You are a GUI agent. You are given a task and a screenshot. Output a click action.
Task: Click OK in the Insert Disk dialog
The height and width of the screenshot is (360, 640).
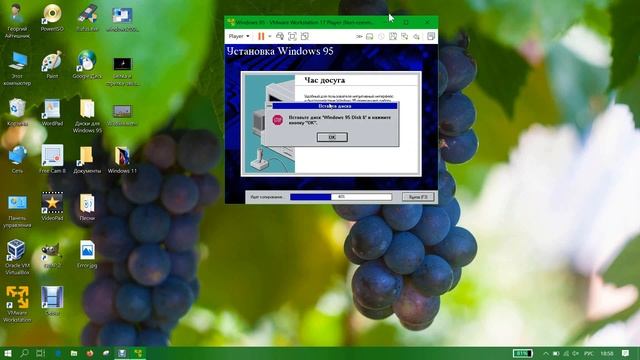click(x=332, y=137)
